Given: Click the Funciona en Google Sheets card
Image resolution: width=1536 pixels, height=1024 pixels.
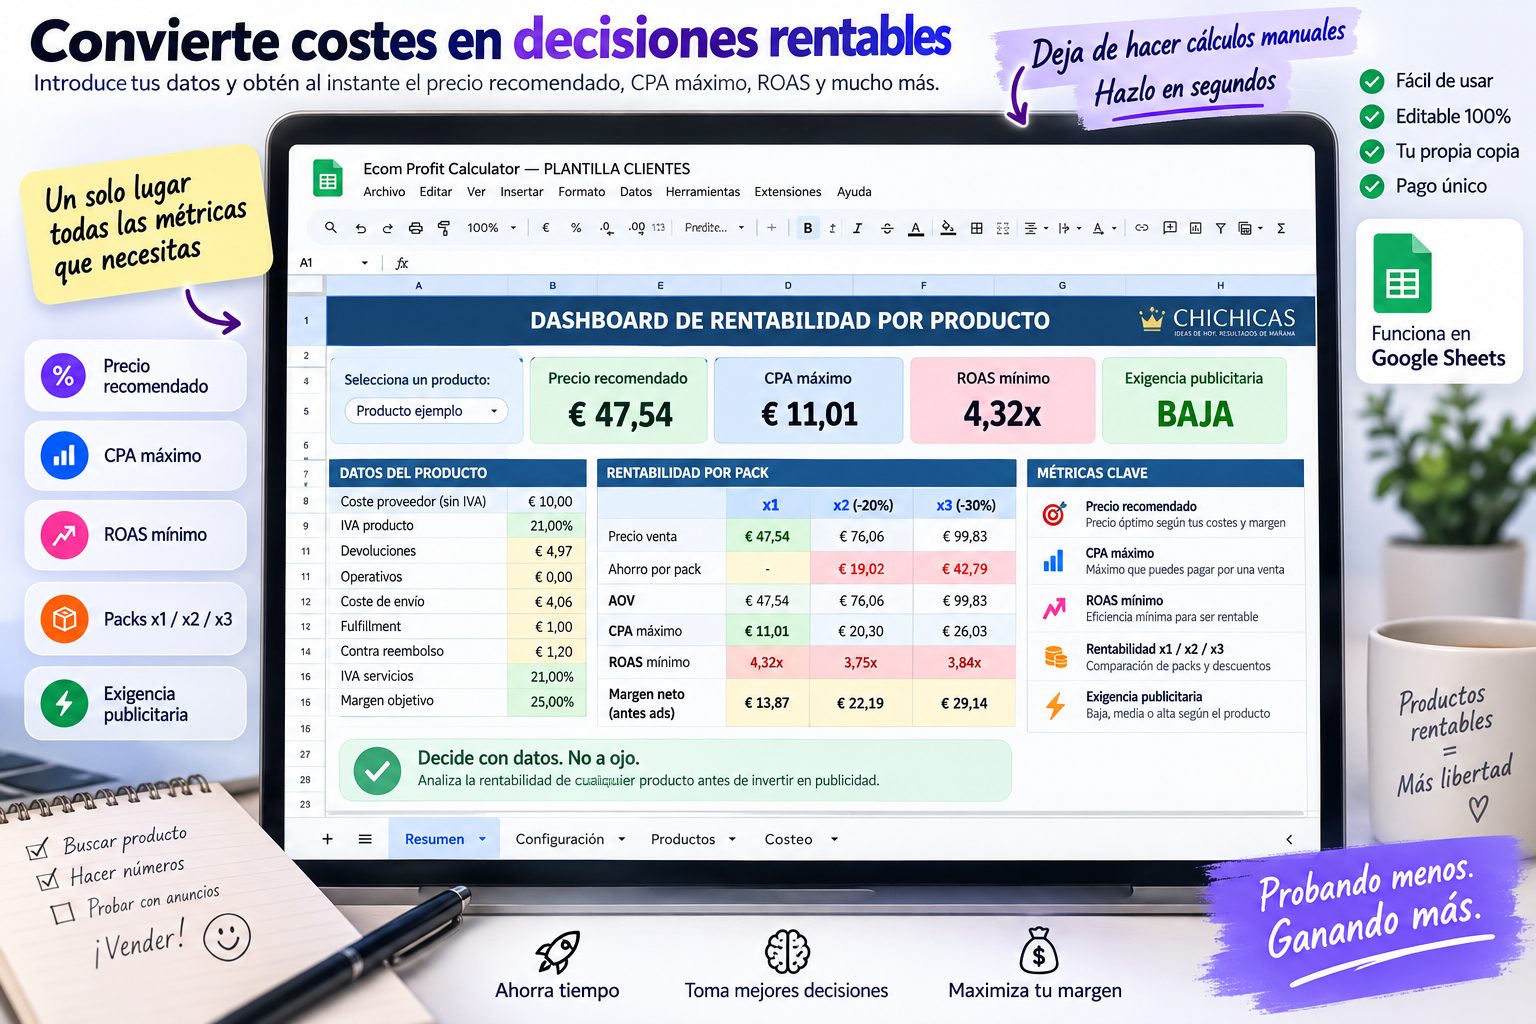Looking at the screenshot, I should (1439, 301).
